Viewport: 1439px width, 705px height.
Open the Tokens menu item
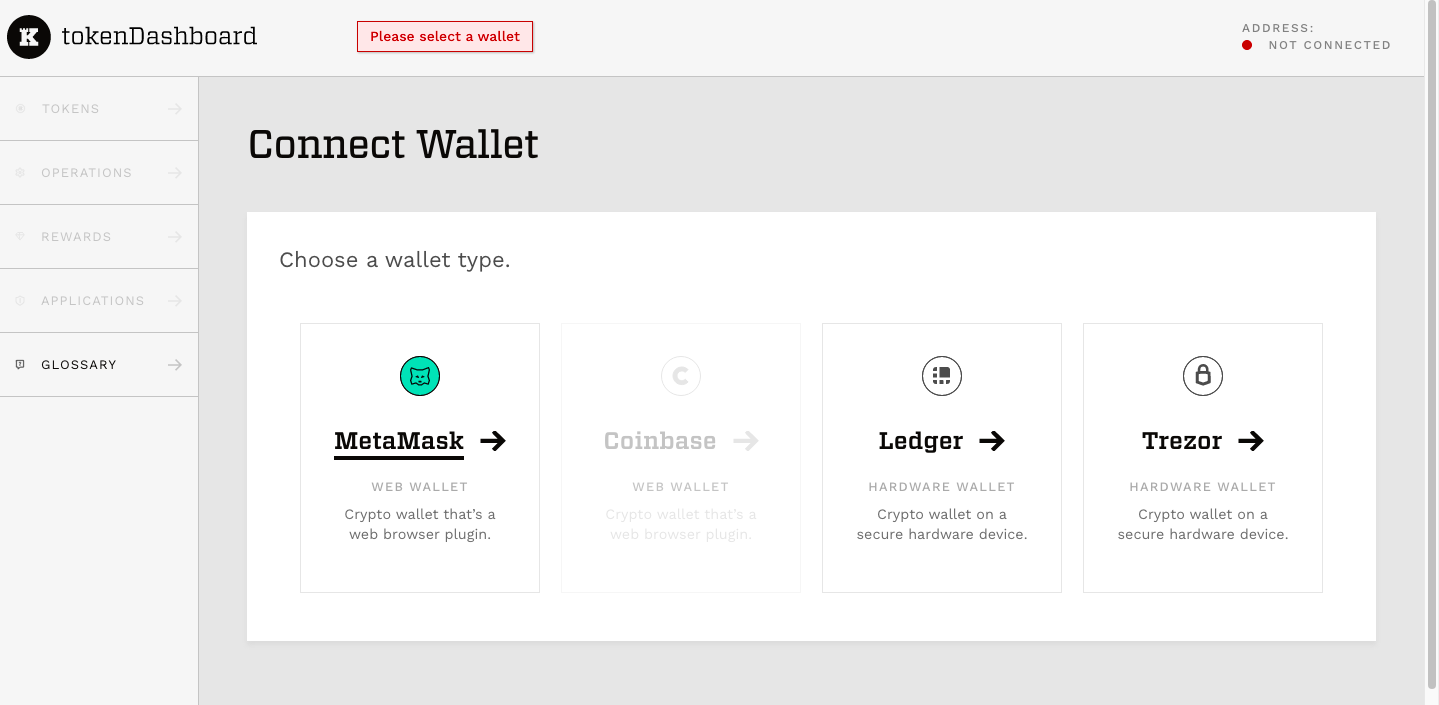[x=99, y=109]
